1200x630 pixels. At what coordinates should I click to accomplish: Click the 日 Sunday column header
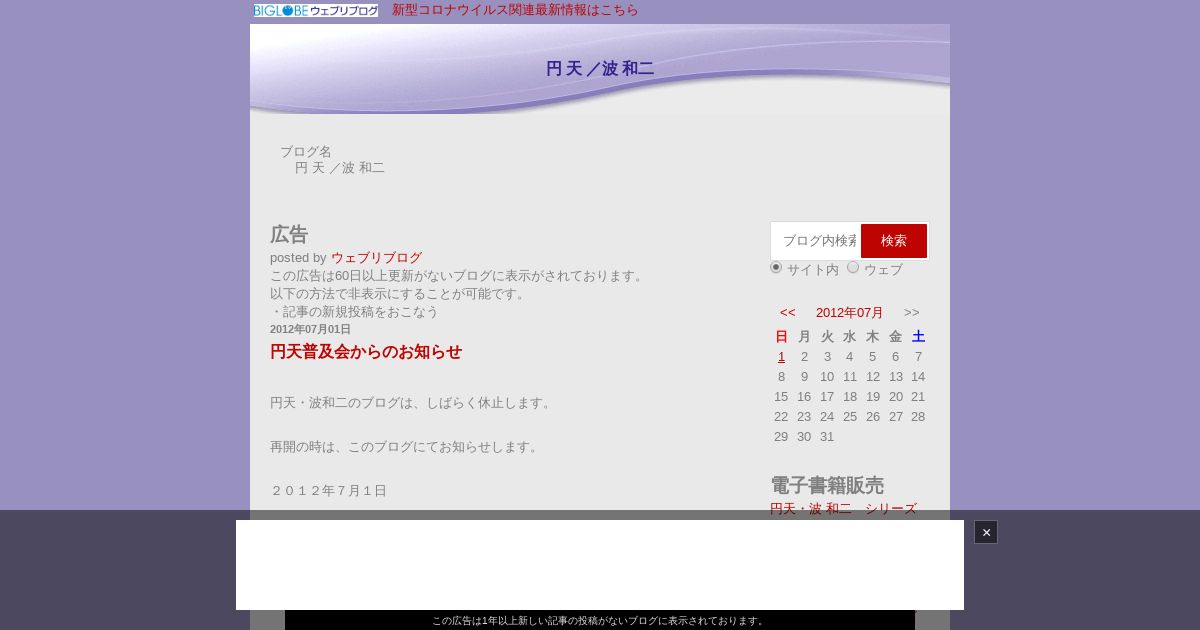point(781,337)
